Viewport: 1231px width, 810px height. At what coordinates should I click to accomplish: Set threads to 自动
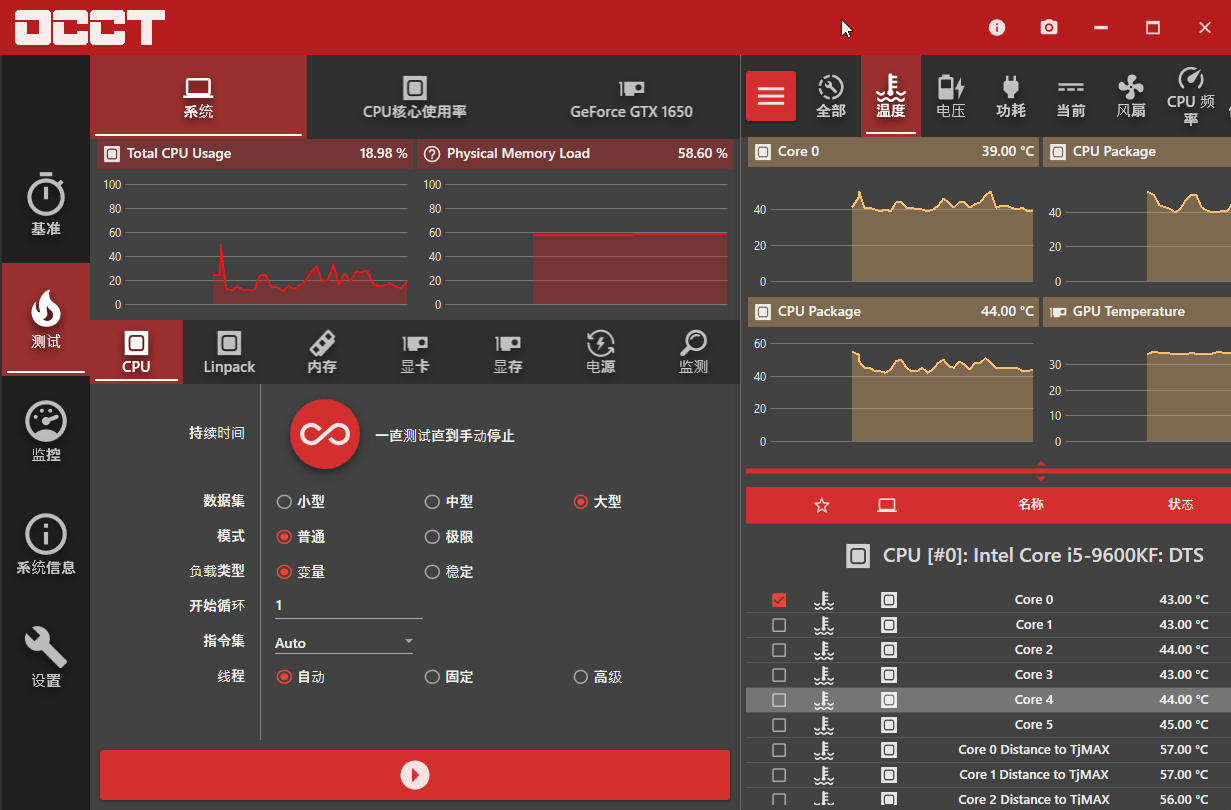pos(301,677)
